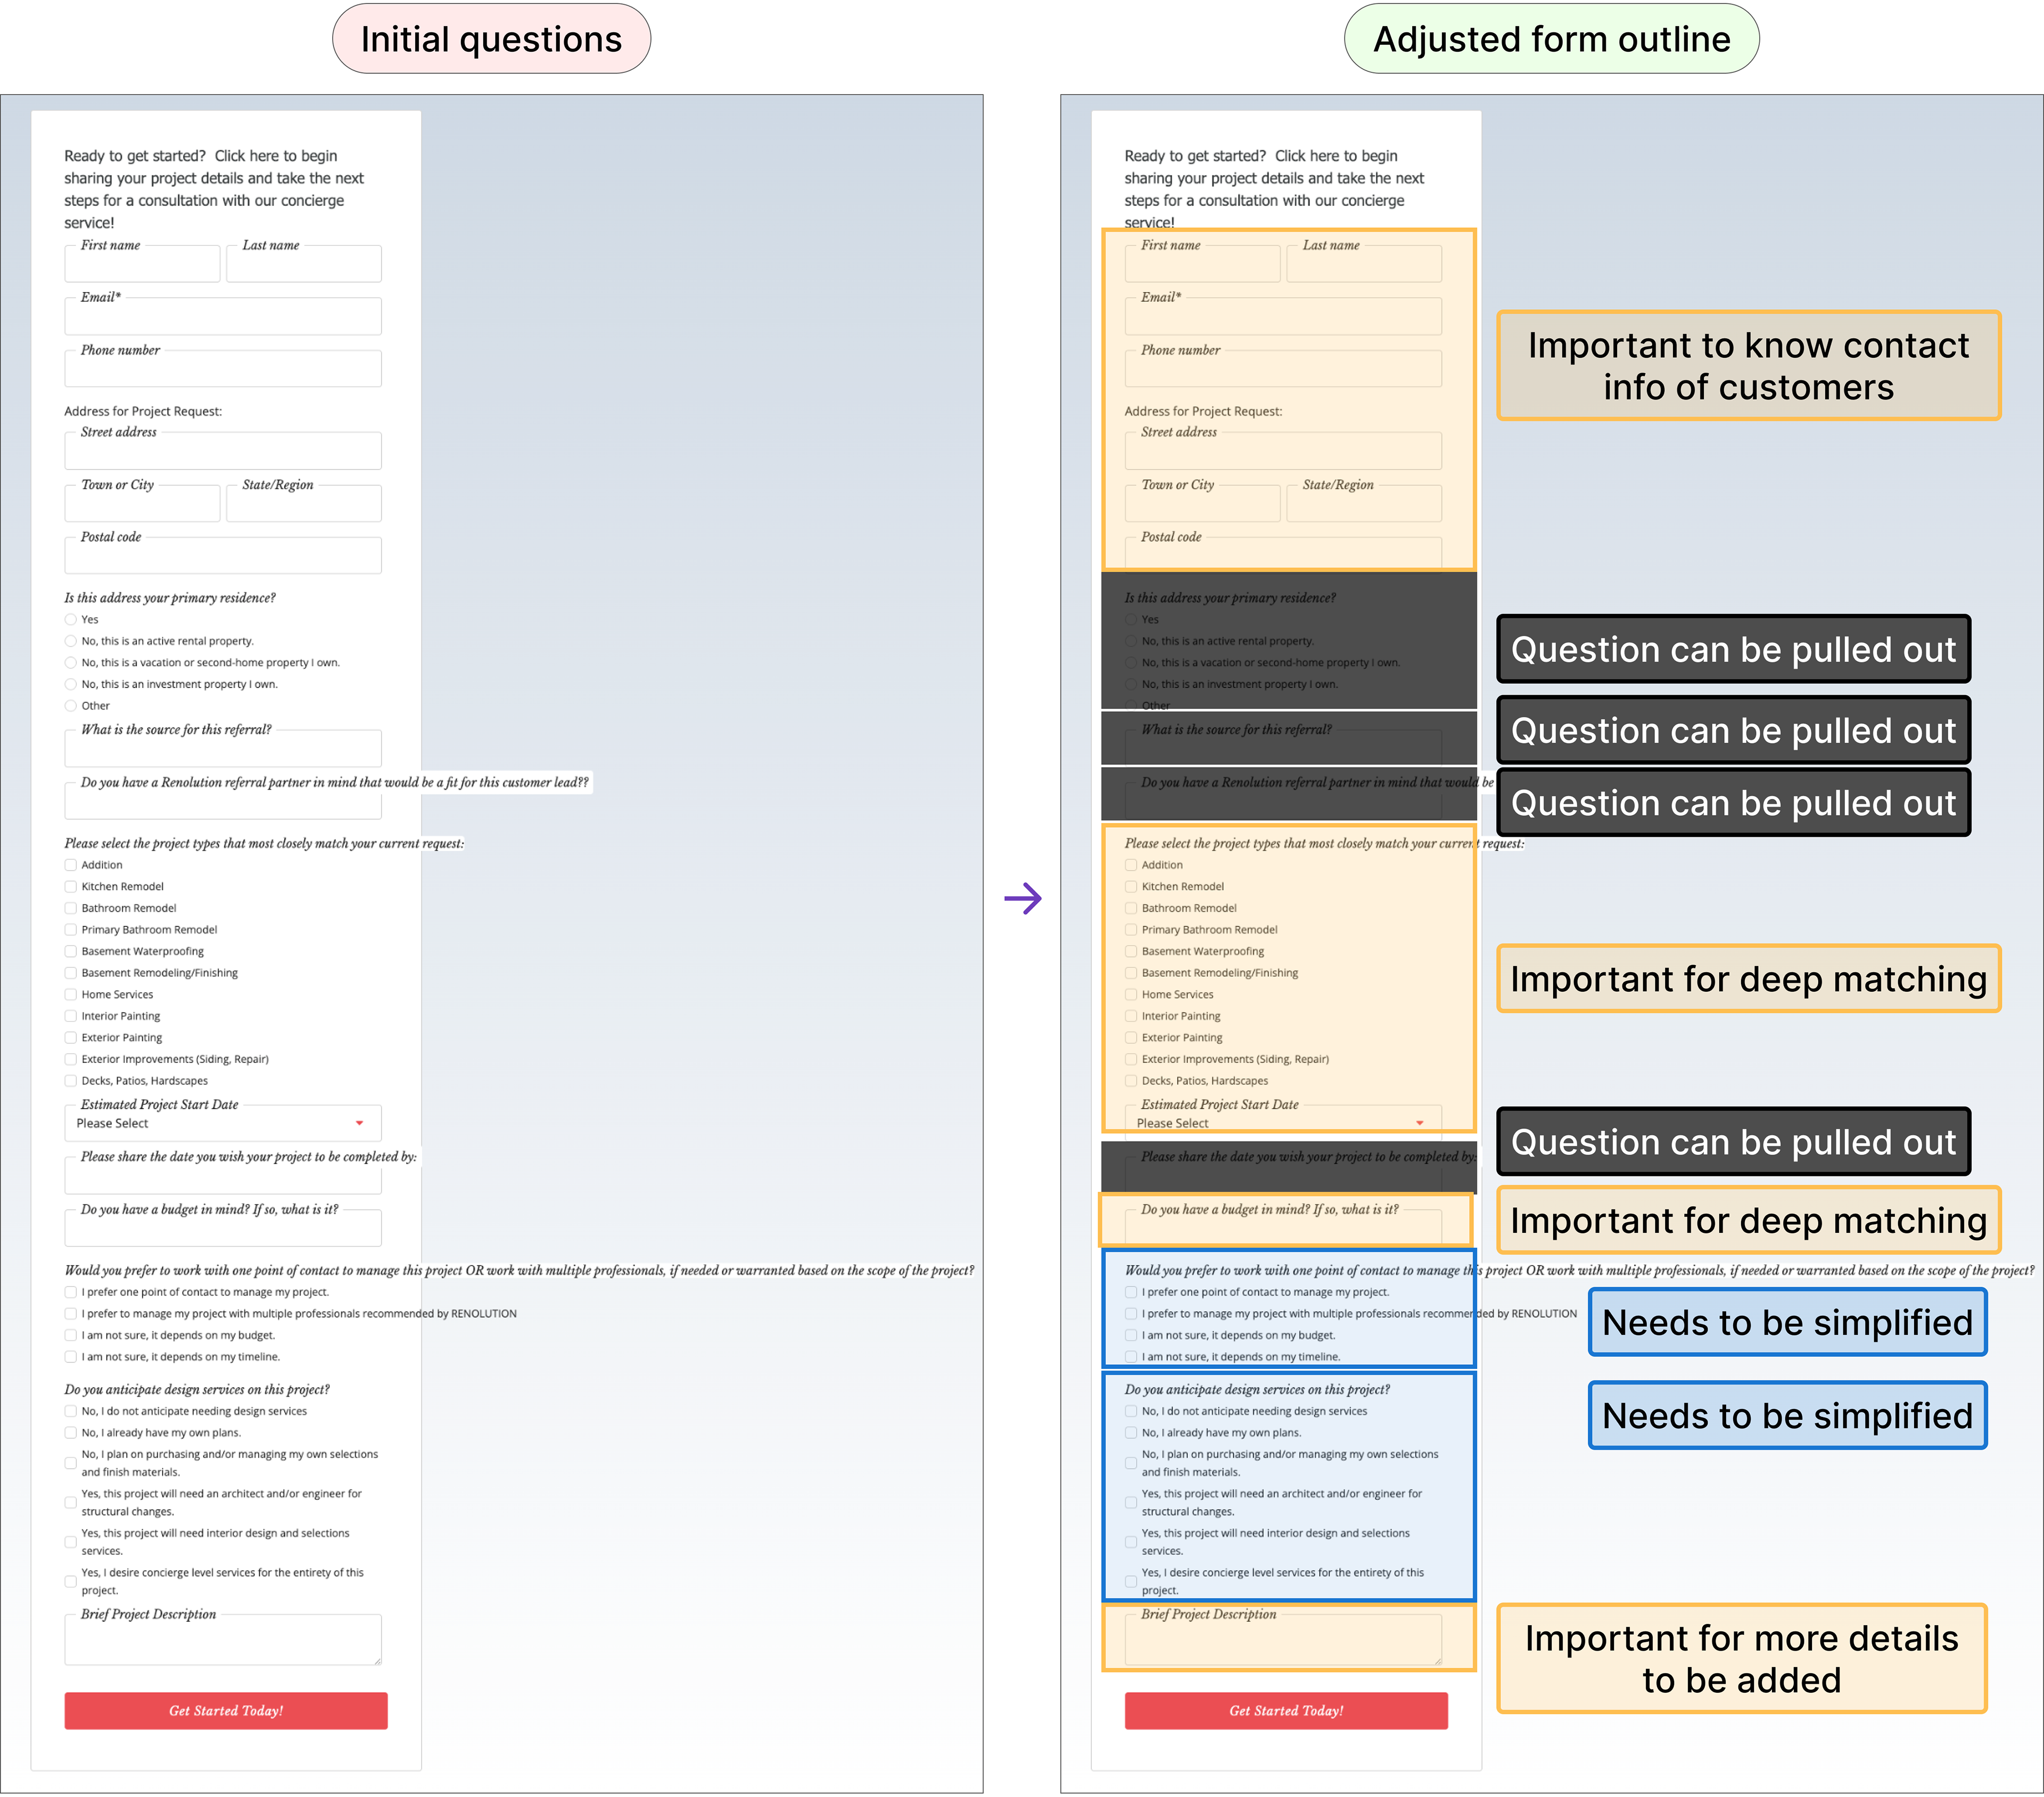This screenshot has width=2044, height=1797.
Task: Click the purple arrow between the forms
Action: click(x=1022, y=898)
